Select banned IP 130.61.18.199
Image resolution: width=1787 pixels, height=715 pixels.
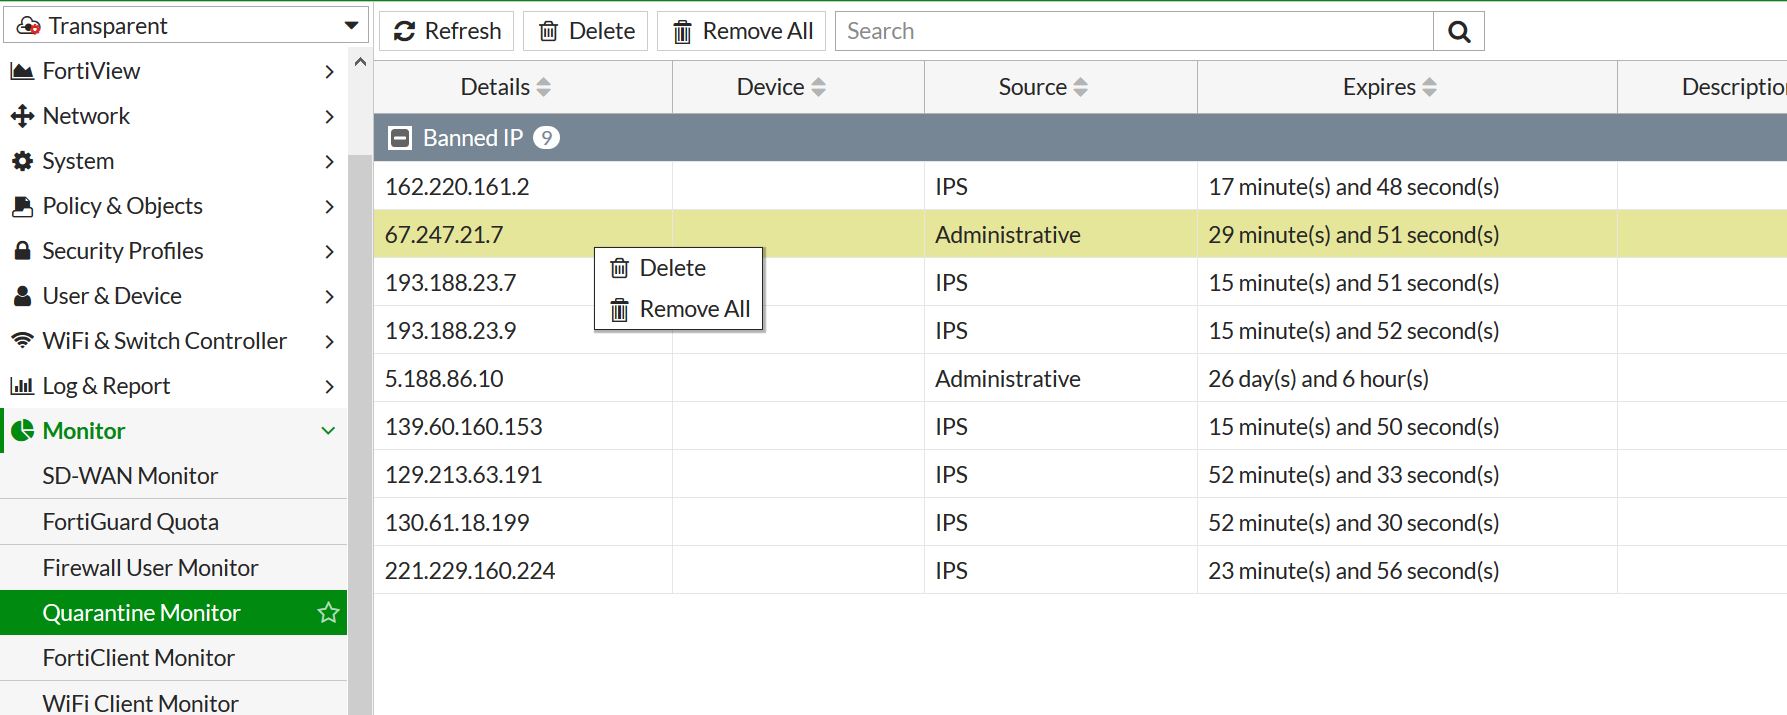457,523
